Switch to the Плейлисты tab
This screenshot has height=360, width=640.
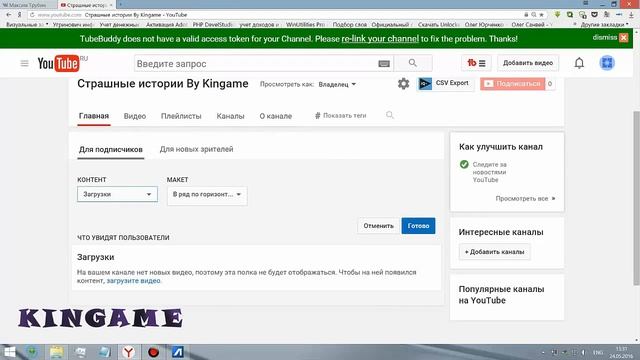pos(181,116)
